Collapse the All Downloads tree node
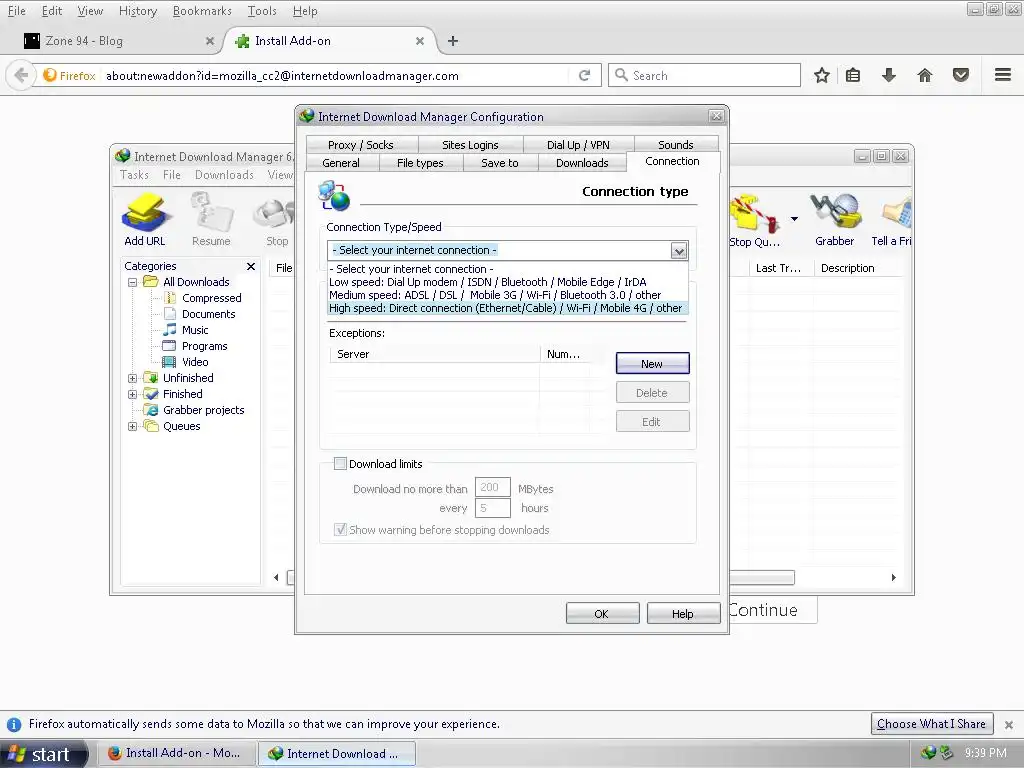Image resolution: width=1024 pixels, height=768 pixels. coord(133,283)
